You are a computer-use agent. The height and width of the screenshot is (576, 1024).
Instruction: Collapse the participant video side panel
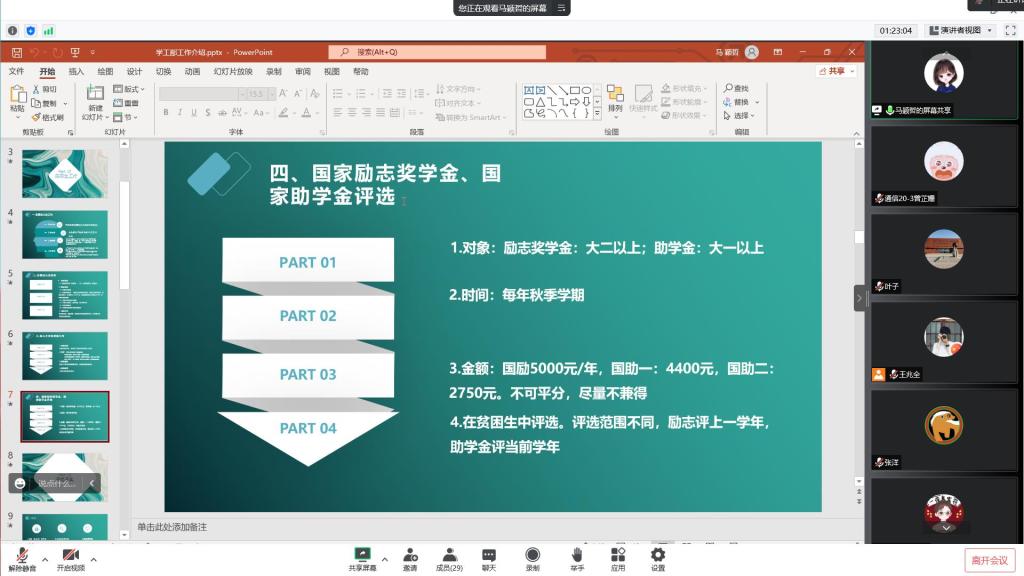pyautogui.click(x=859, y=298)
